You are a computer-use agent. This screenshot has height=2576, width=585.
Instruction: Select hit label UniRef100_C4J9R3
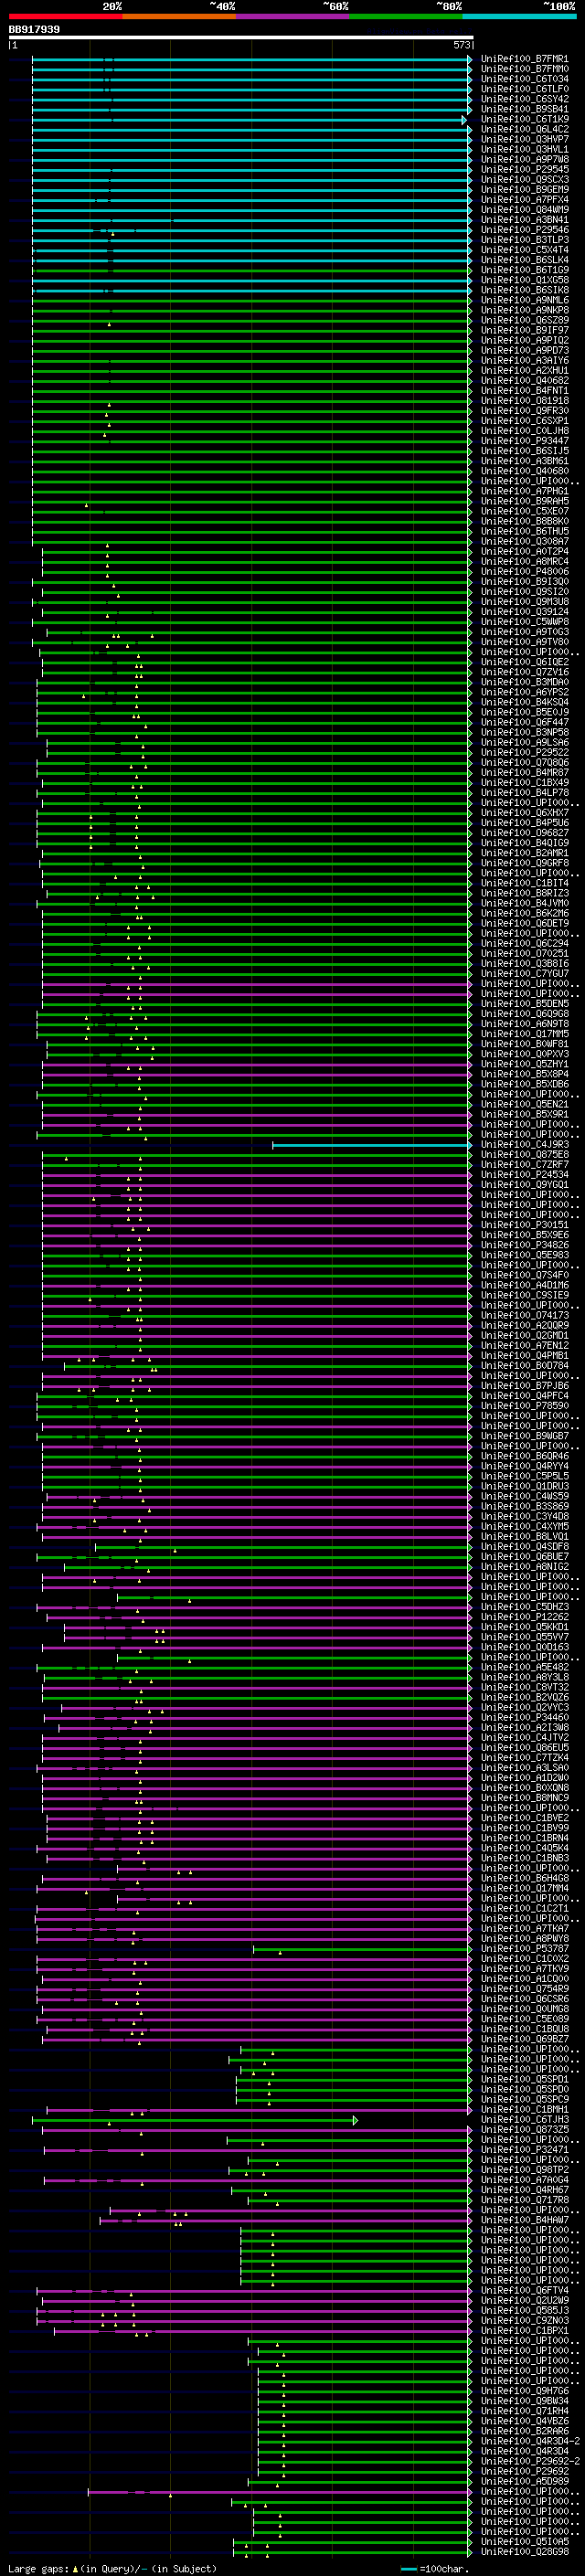525,1145
